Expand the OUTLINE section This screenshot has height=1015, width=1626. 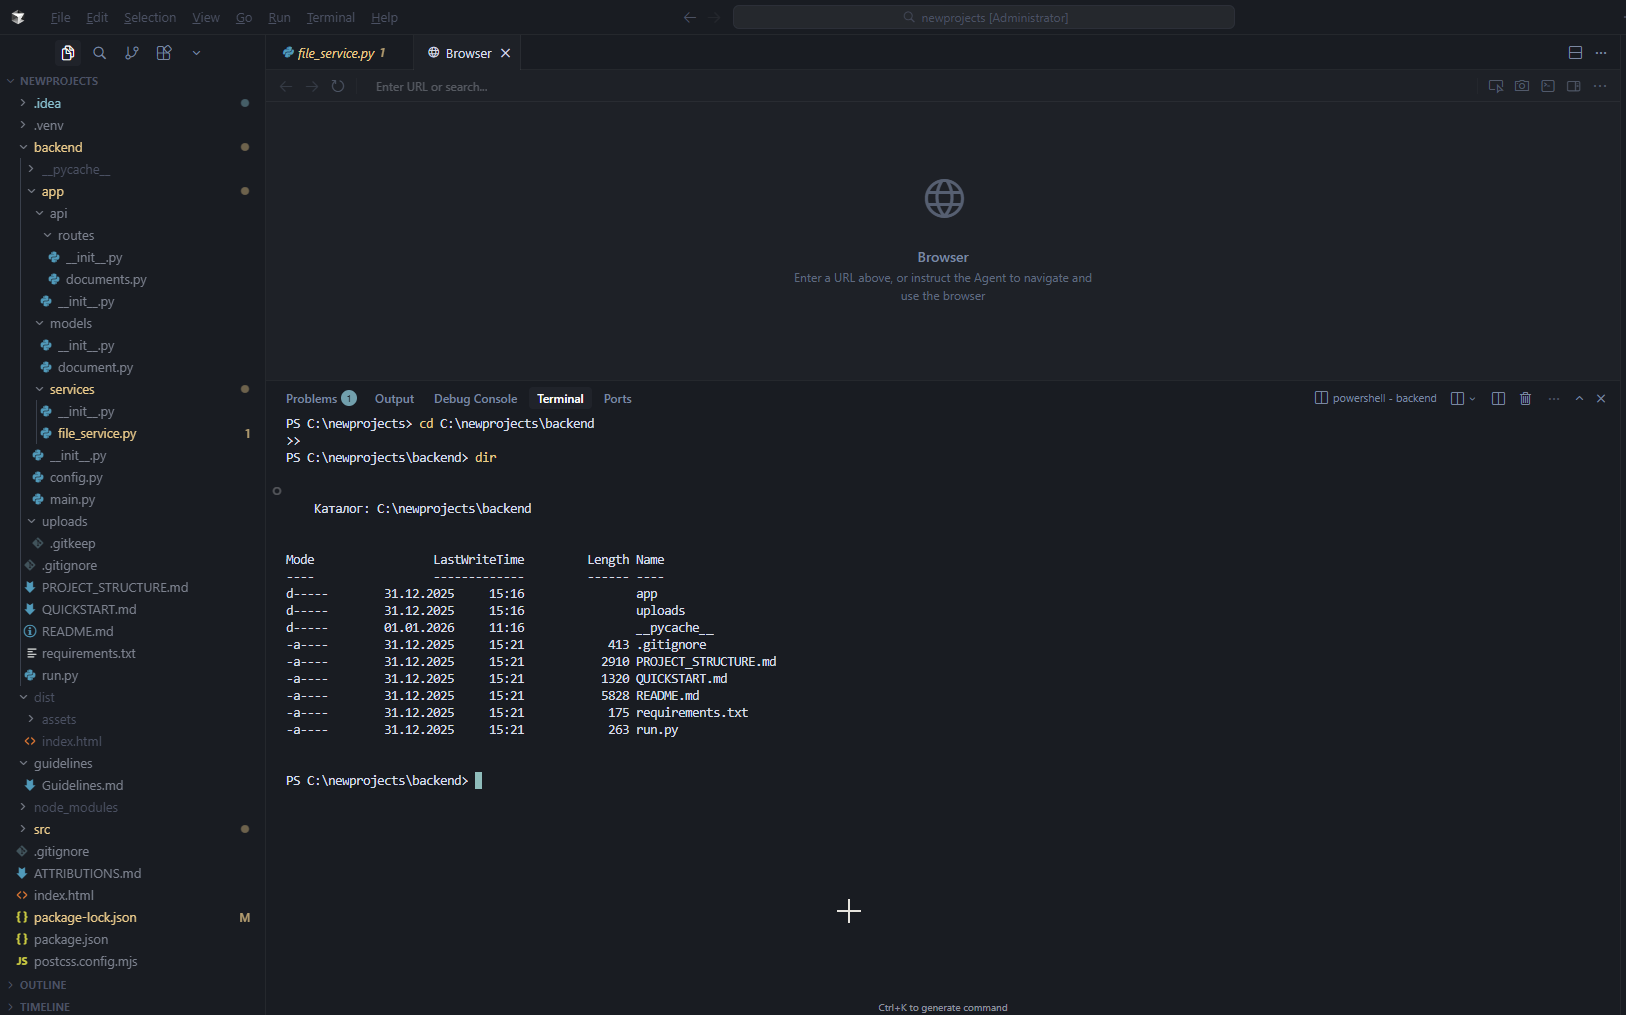point(132,985)
